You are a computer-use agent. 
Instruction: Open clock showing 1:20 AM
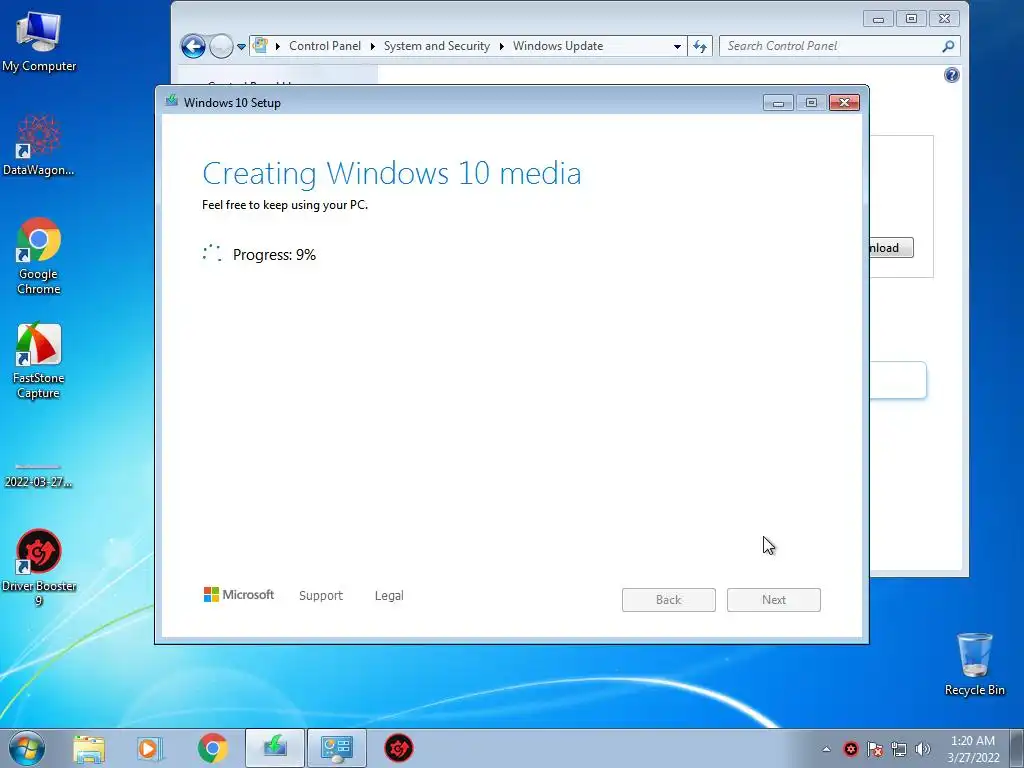coord(973,749)
